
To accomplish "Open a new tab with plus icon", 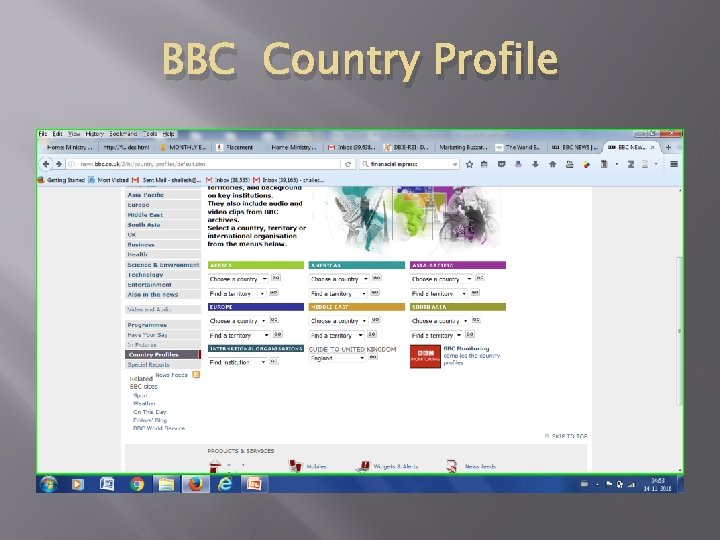I will pos(669,147).
